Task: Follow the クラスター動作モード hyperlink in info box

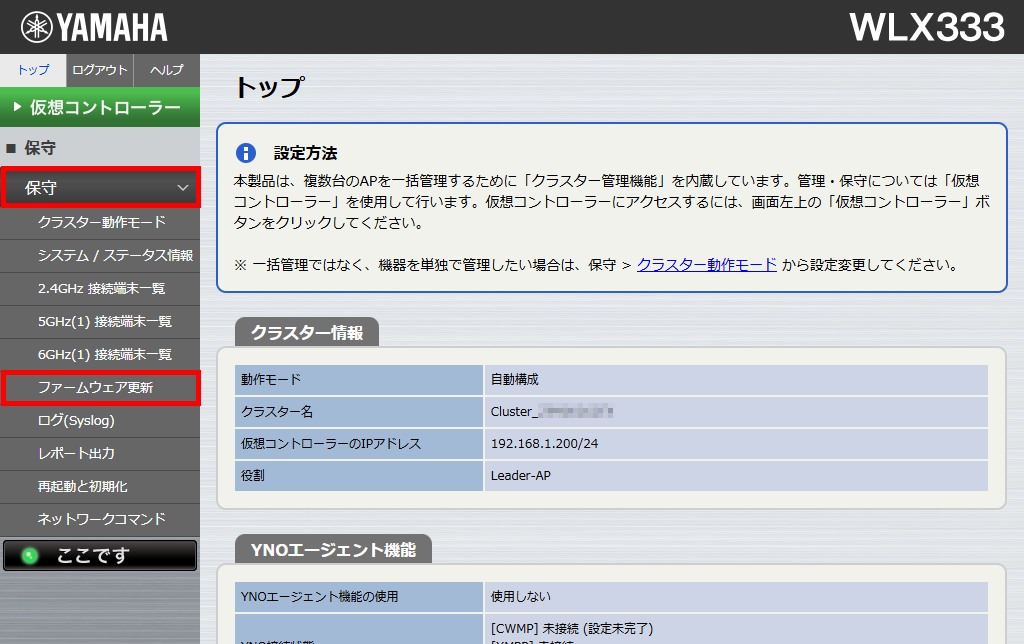Action: (x=707, y=265)
